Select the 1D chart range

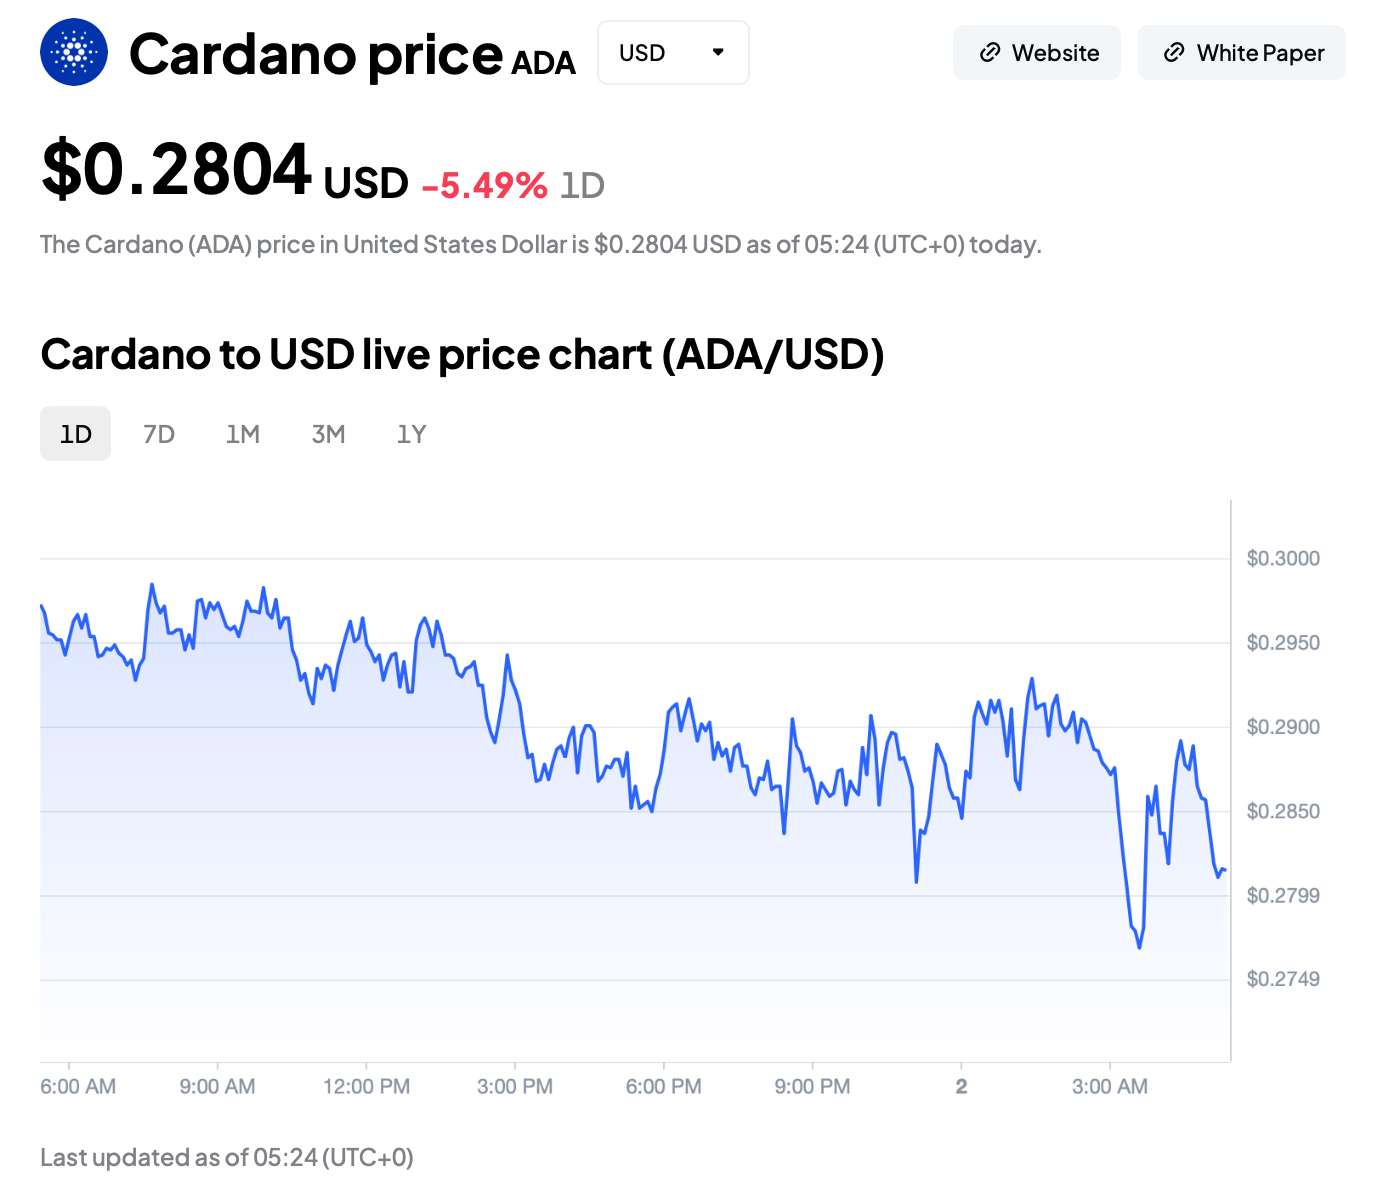pos(75,434)
